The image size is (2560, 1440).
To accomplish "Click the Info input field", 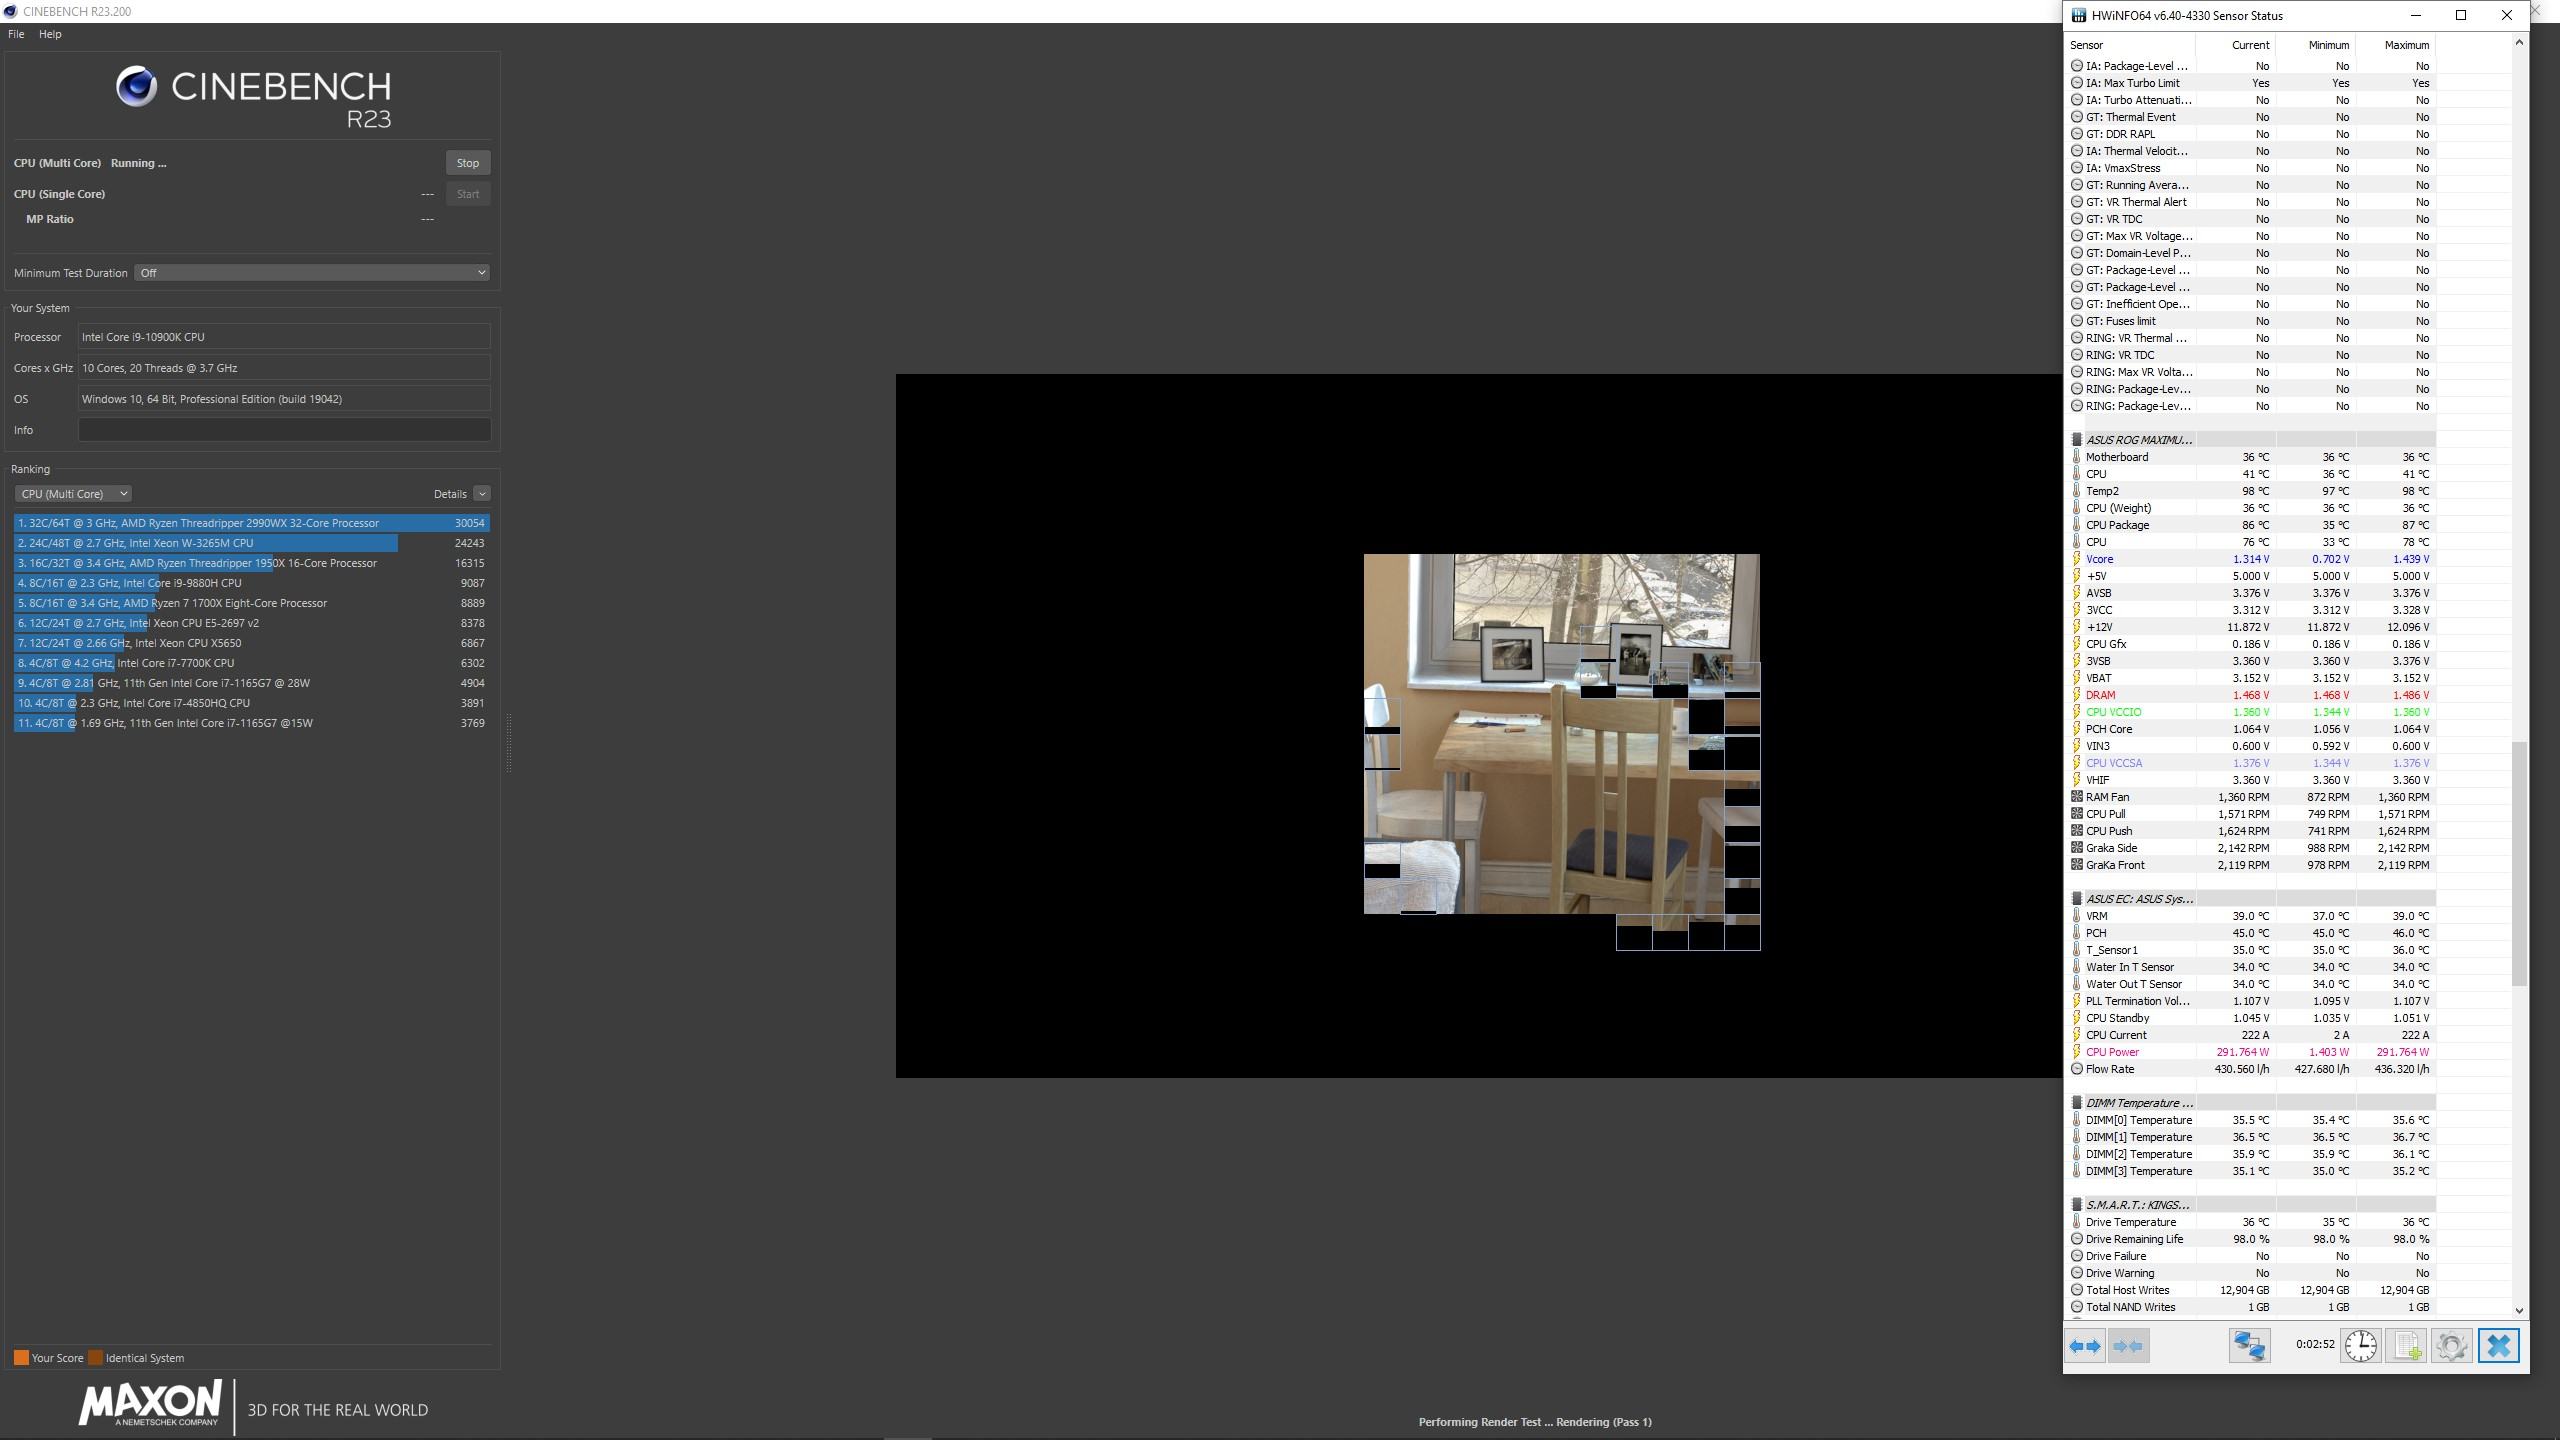I will pos(284,430).
